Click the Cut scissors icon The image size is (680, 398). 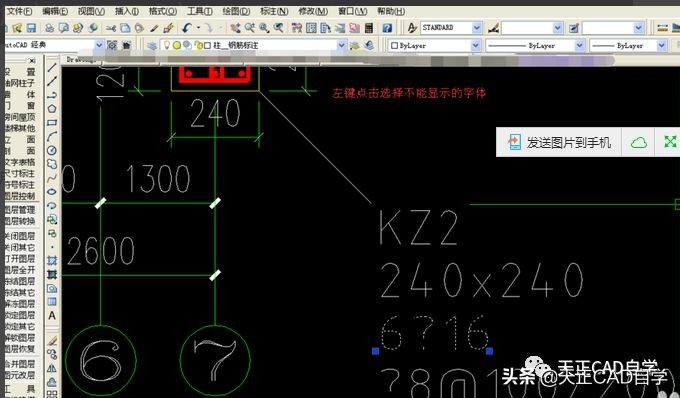click(x=111, y=28)
